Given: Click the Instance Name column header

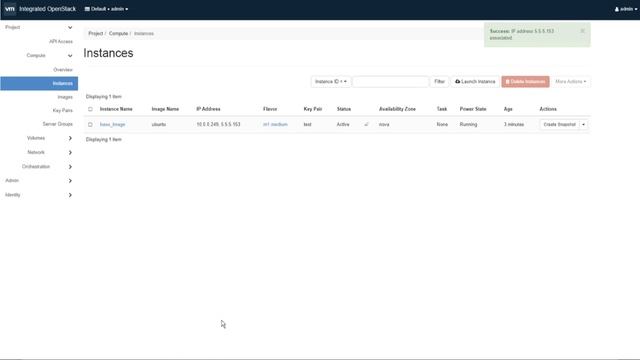Looking at the screenshot, I should (116, 109).
